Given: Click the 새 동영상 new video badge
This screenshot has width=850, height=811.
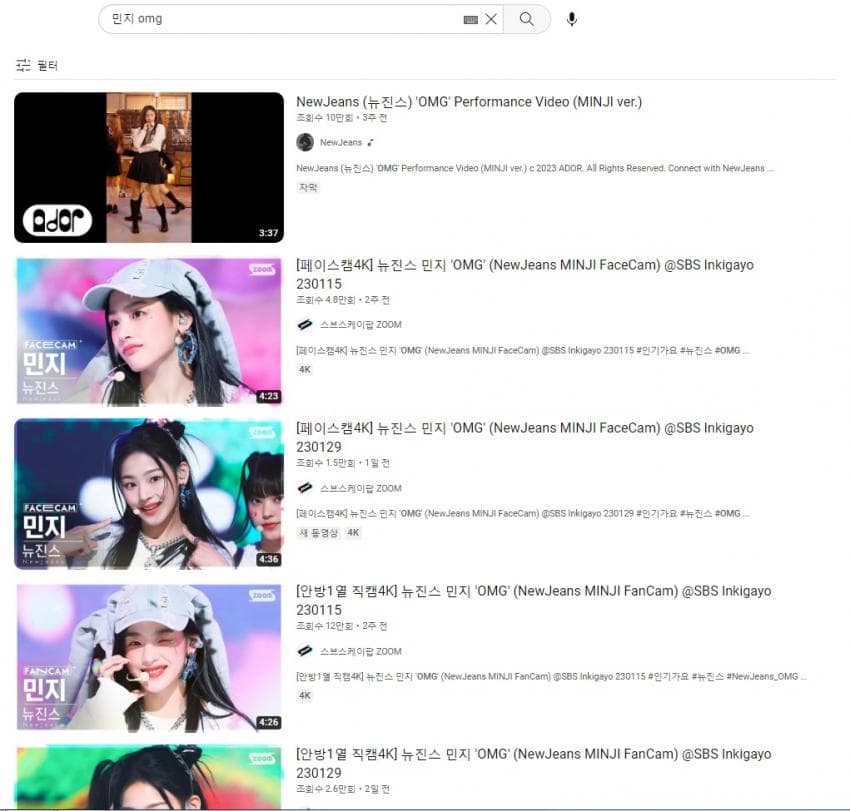Looking at the screenshot, I should click(x=319, y=533).
